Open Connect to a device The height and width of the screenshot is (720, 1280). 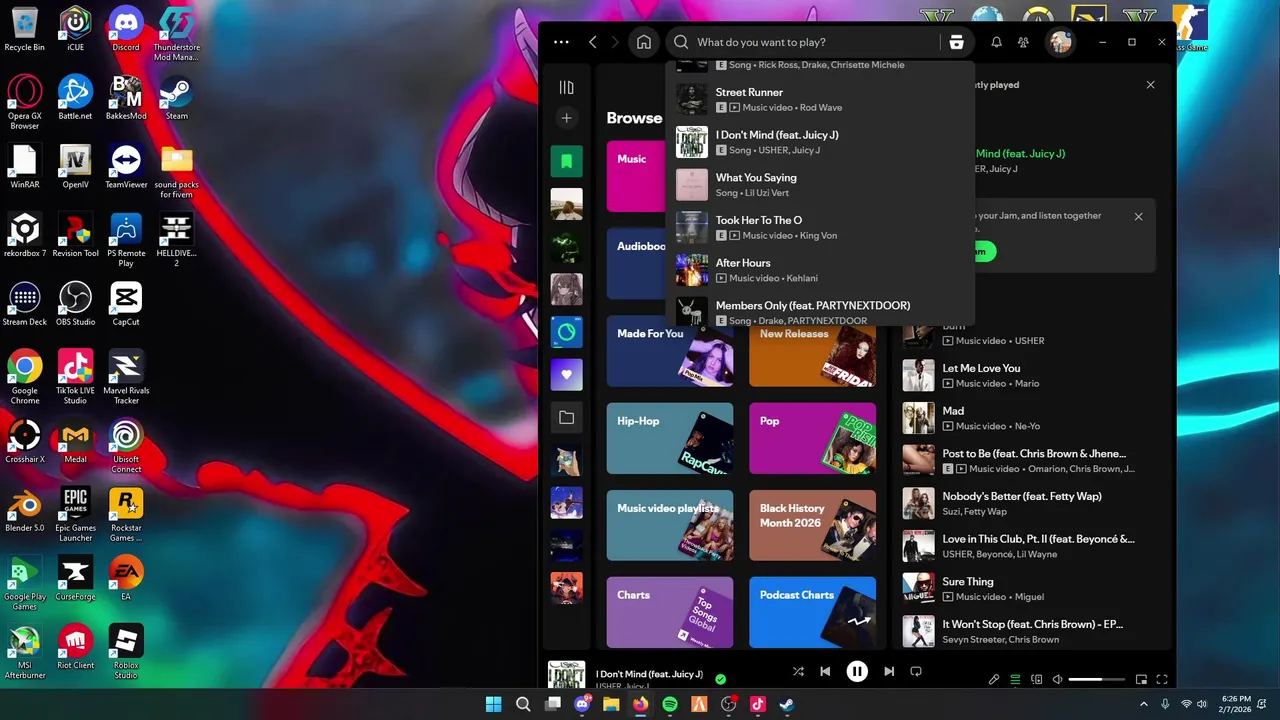click(x=1037, y=680)
